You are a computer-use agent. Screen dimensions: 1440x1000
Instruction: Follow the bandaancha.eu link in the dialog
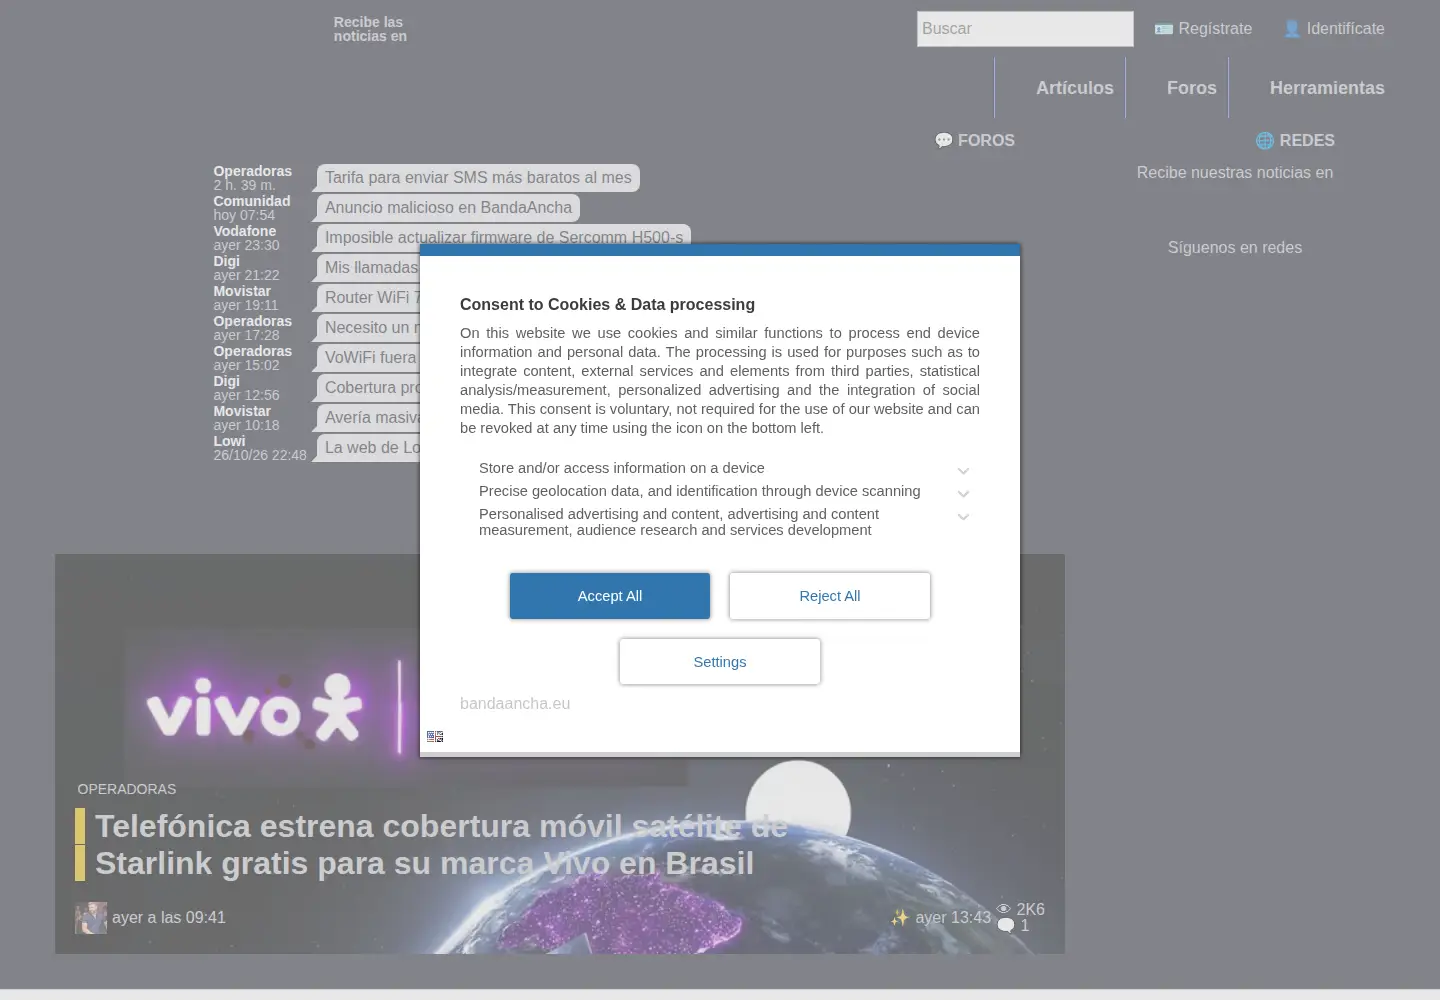pos(515,704)
